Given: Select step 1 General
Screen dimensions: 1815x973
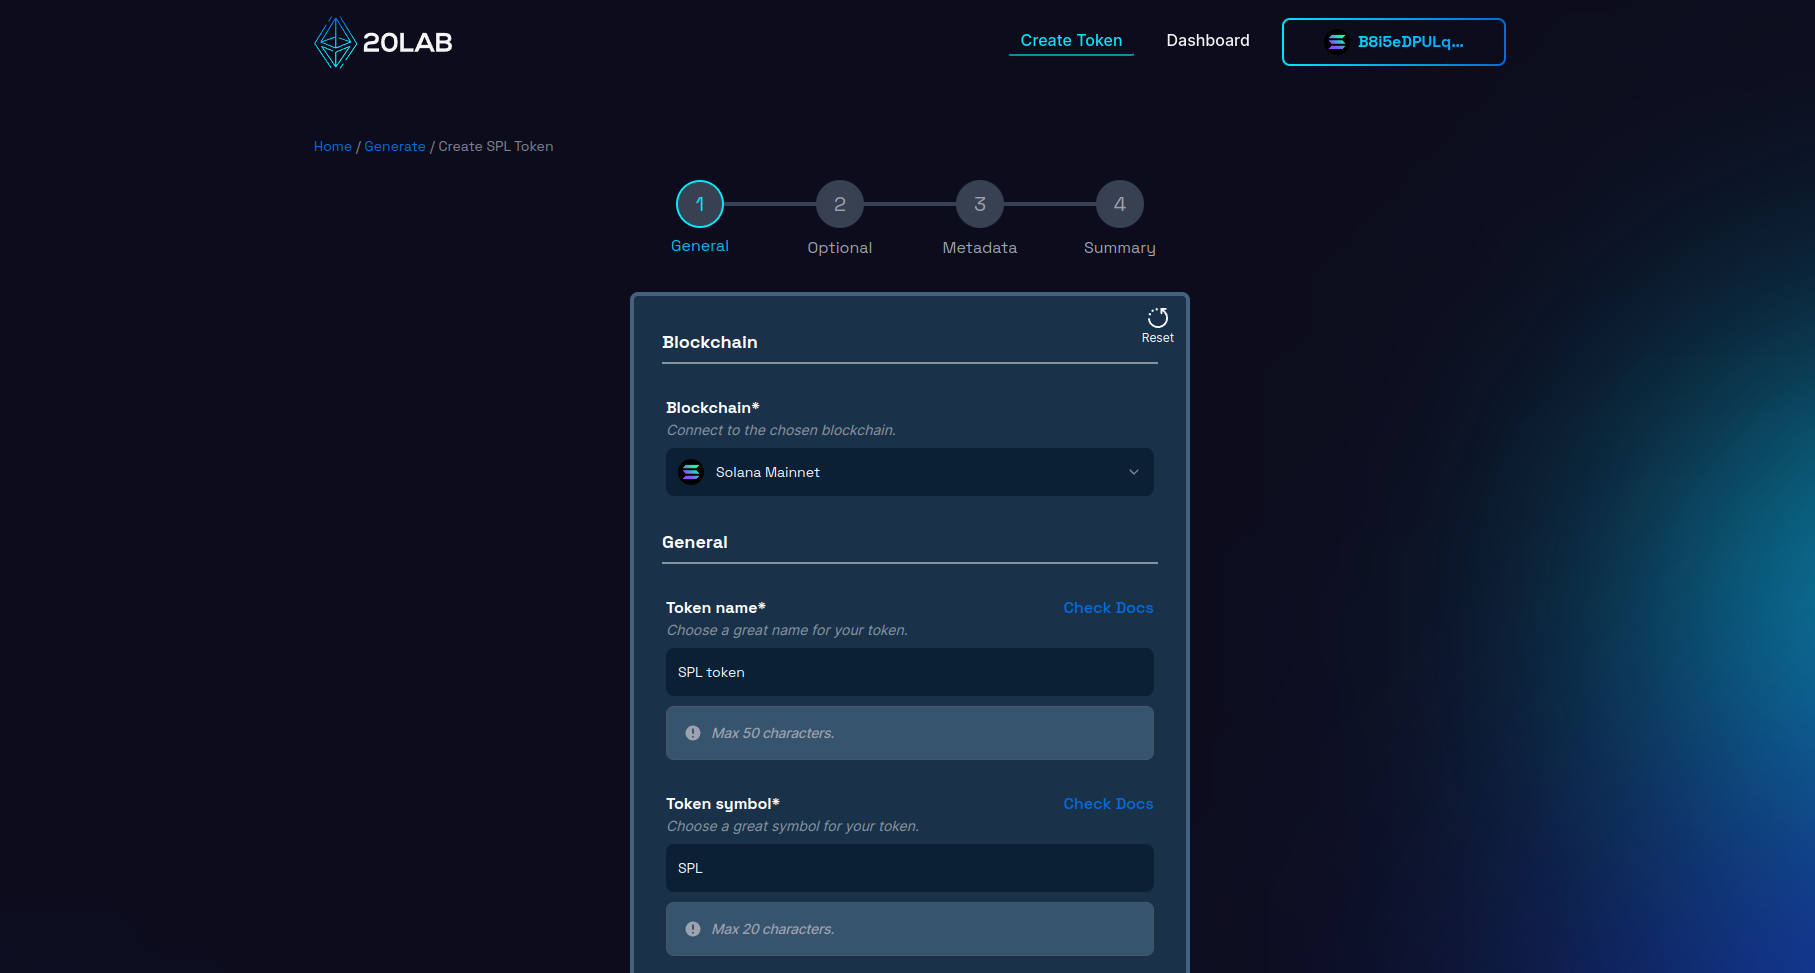Looking at the screenshot, I should tap(700, 204).
